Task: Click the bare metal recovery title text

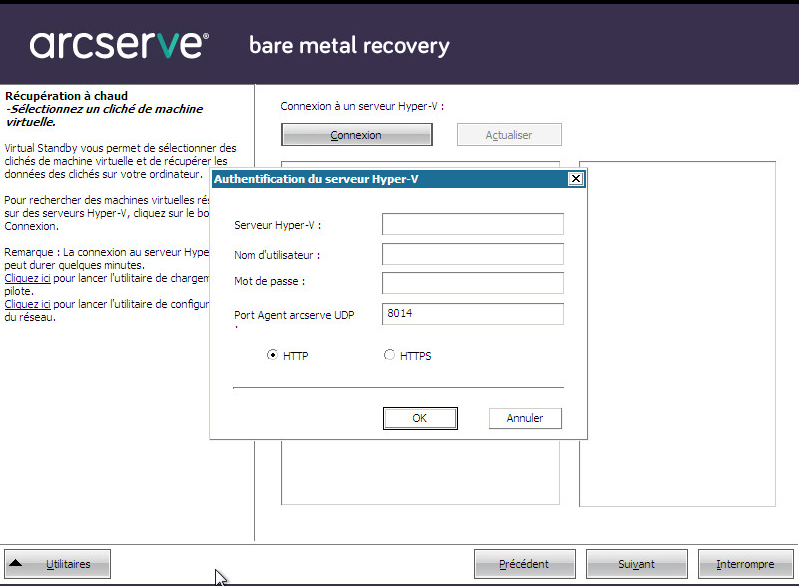Action: tap(350, 46)
